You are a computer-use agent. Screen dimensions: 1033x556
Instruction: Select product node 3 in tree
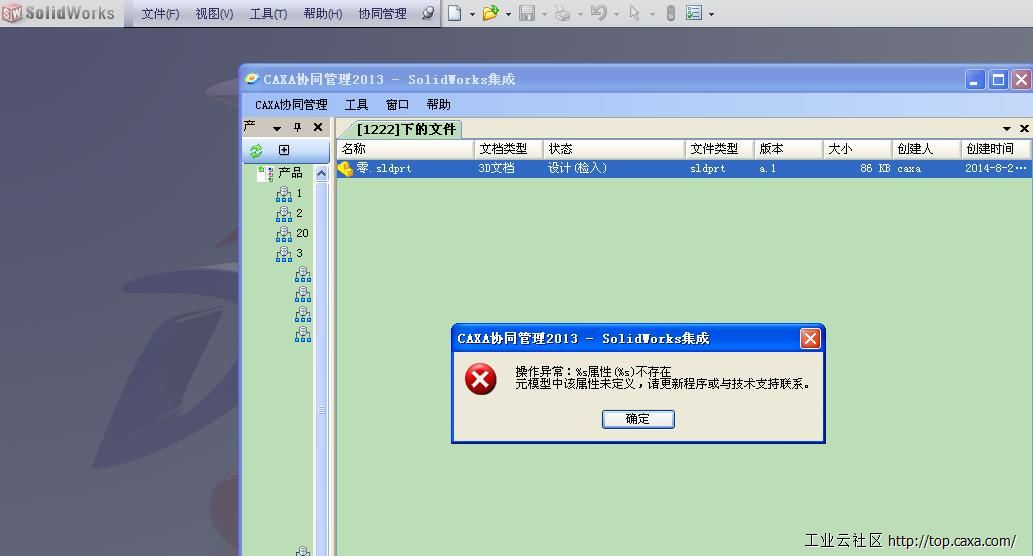pyautogui.click(x=299, y=253)
